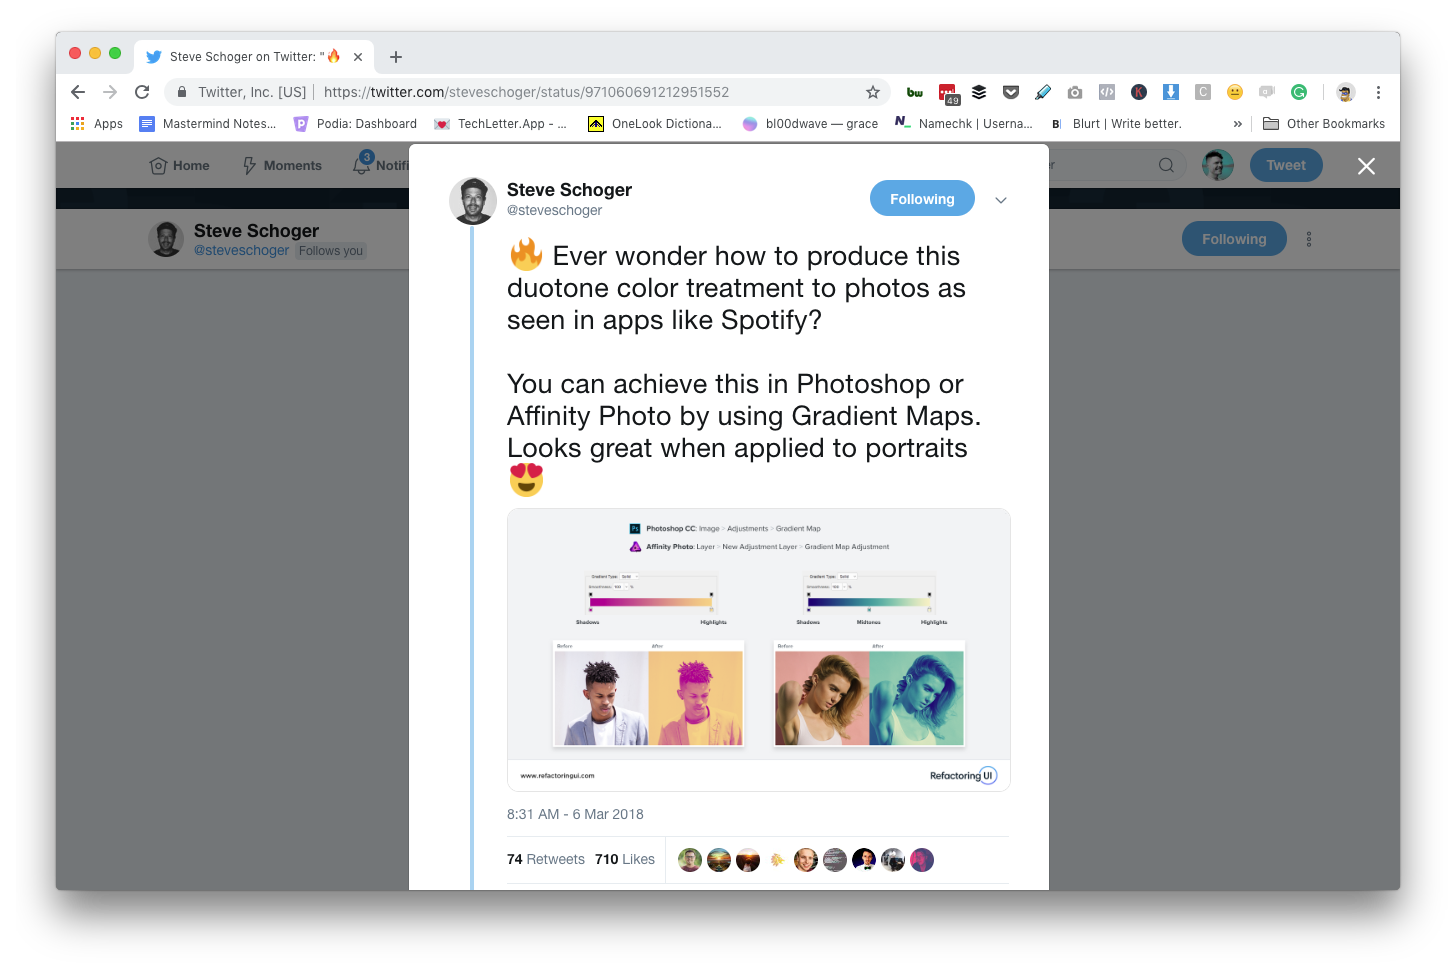Click Steve Schoger's tweet avatar
The height and width of the screenshot is (970, 1456).
[473, 201]
